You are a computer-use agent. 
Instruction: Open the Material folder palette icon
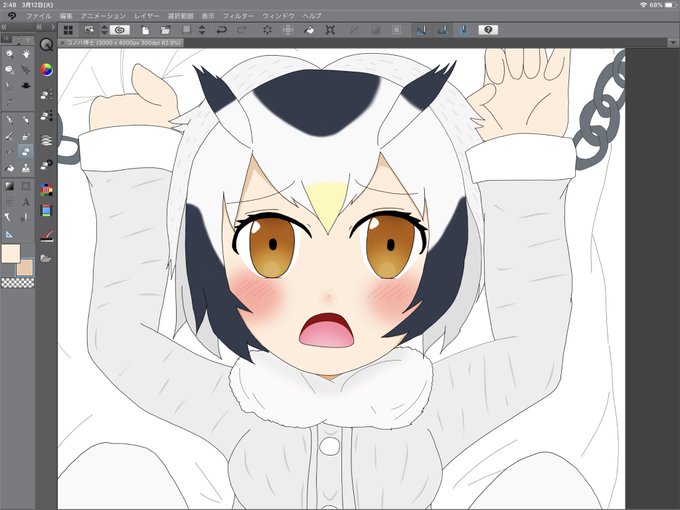tap(46, 258)
